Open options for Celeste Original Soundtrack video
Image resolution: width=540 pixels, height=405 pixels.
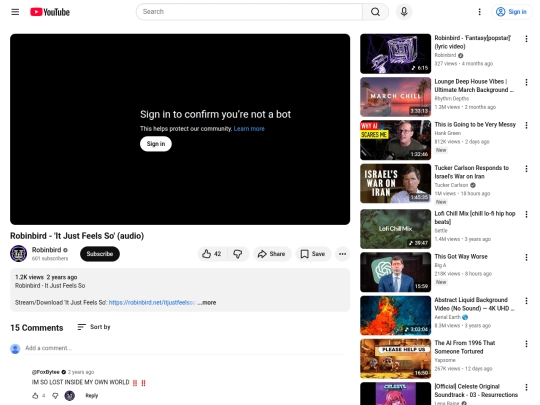pos(526,387)
